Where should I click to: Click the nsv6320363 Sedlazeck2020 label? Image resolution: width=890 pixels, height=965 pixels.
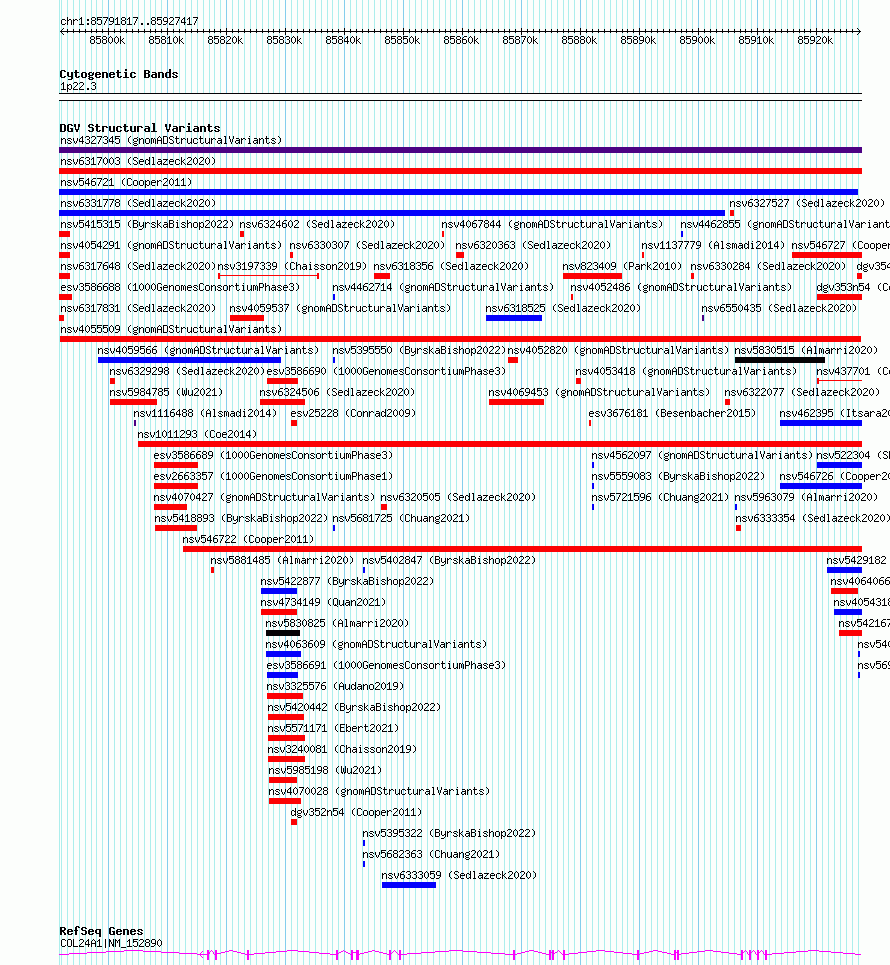point(533,245)
